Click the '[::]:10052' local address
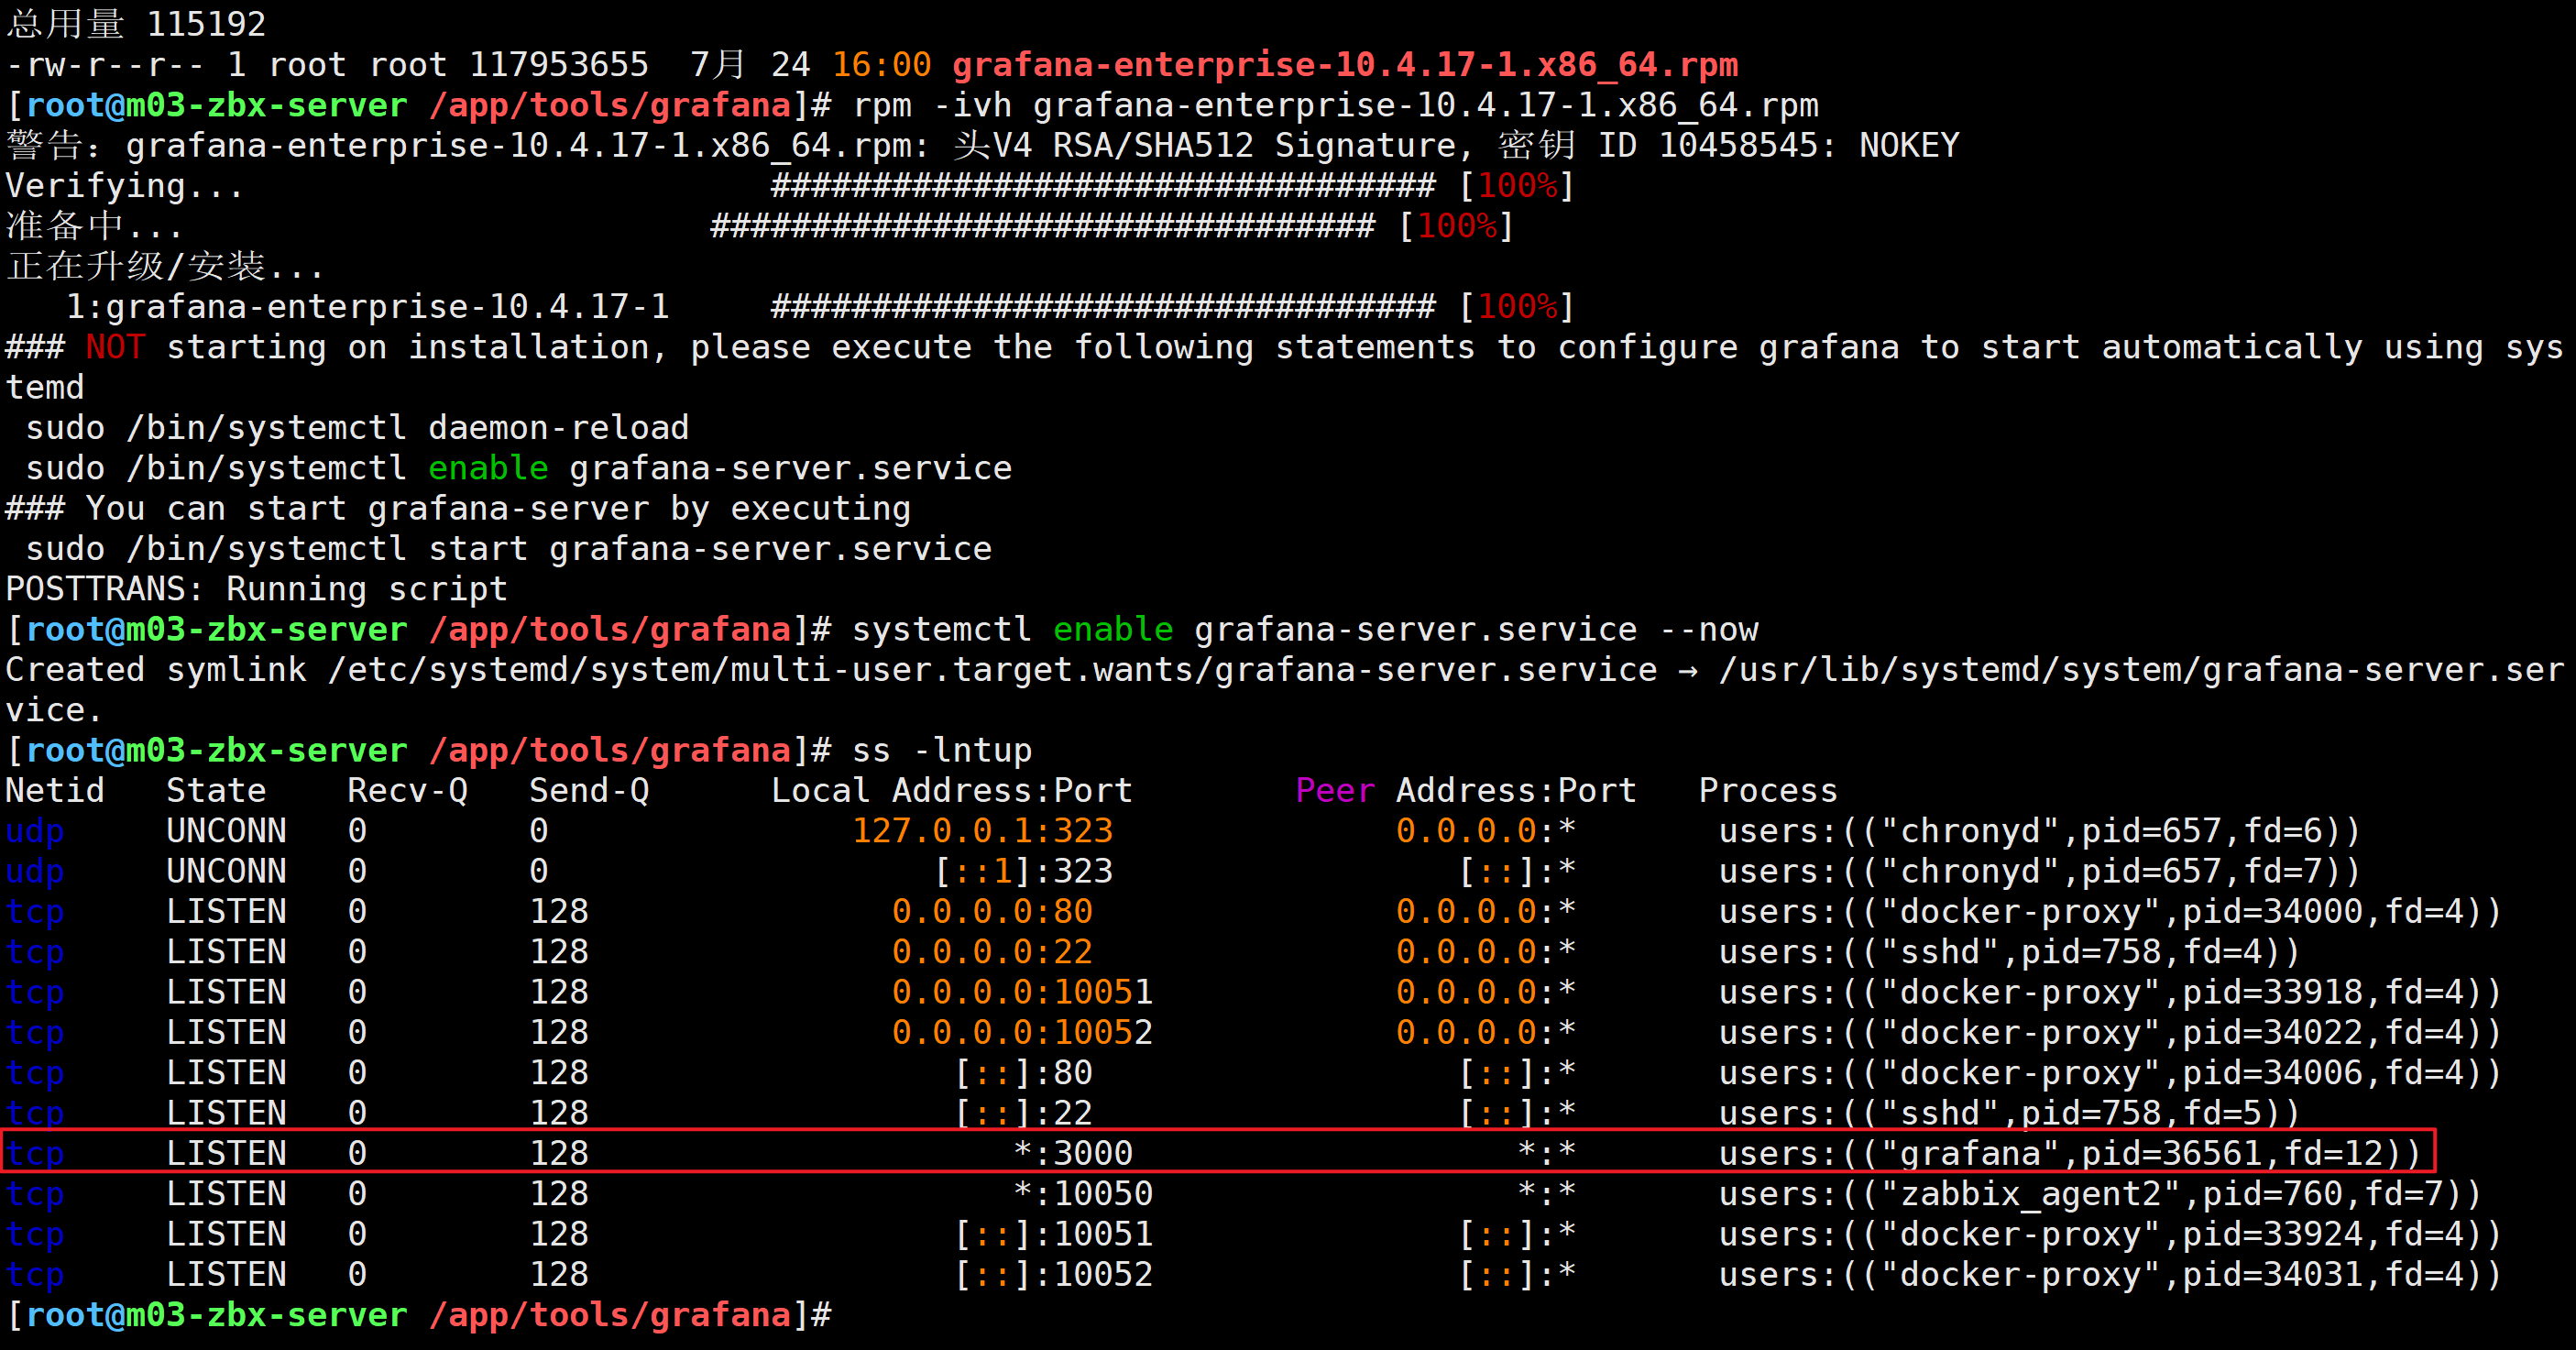Image resolution: width=2576 pixels, height=1350 pixels. pyautogui.click(x=1052, y=1275)
